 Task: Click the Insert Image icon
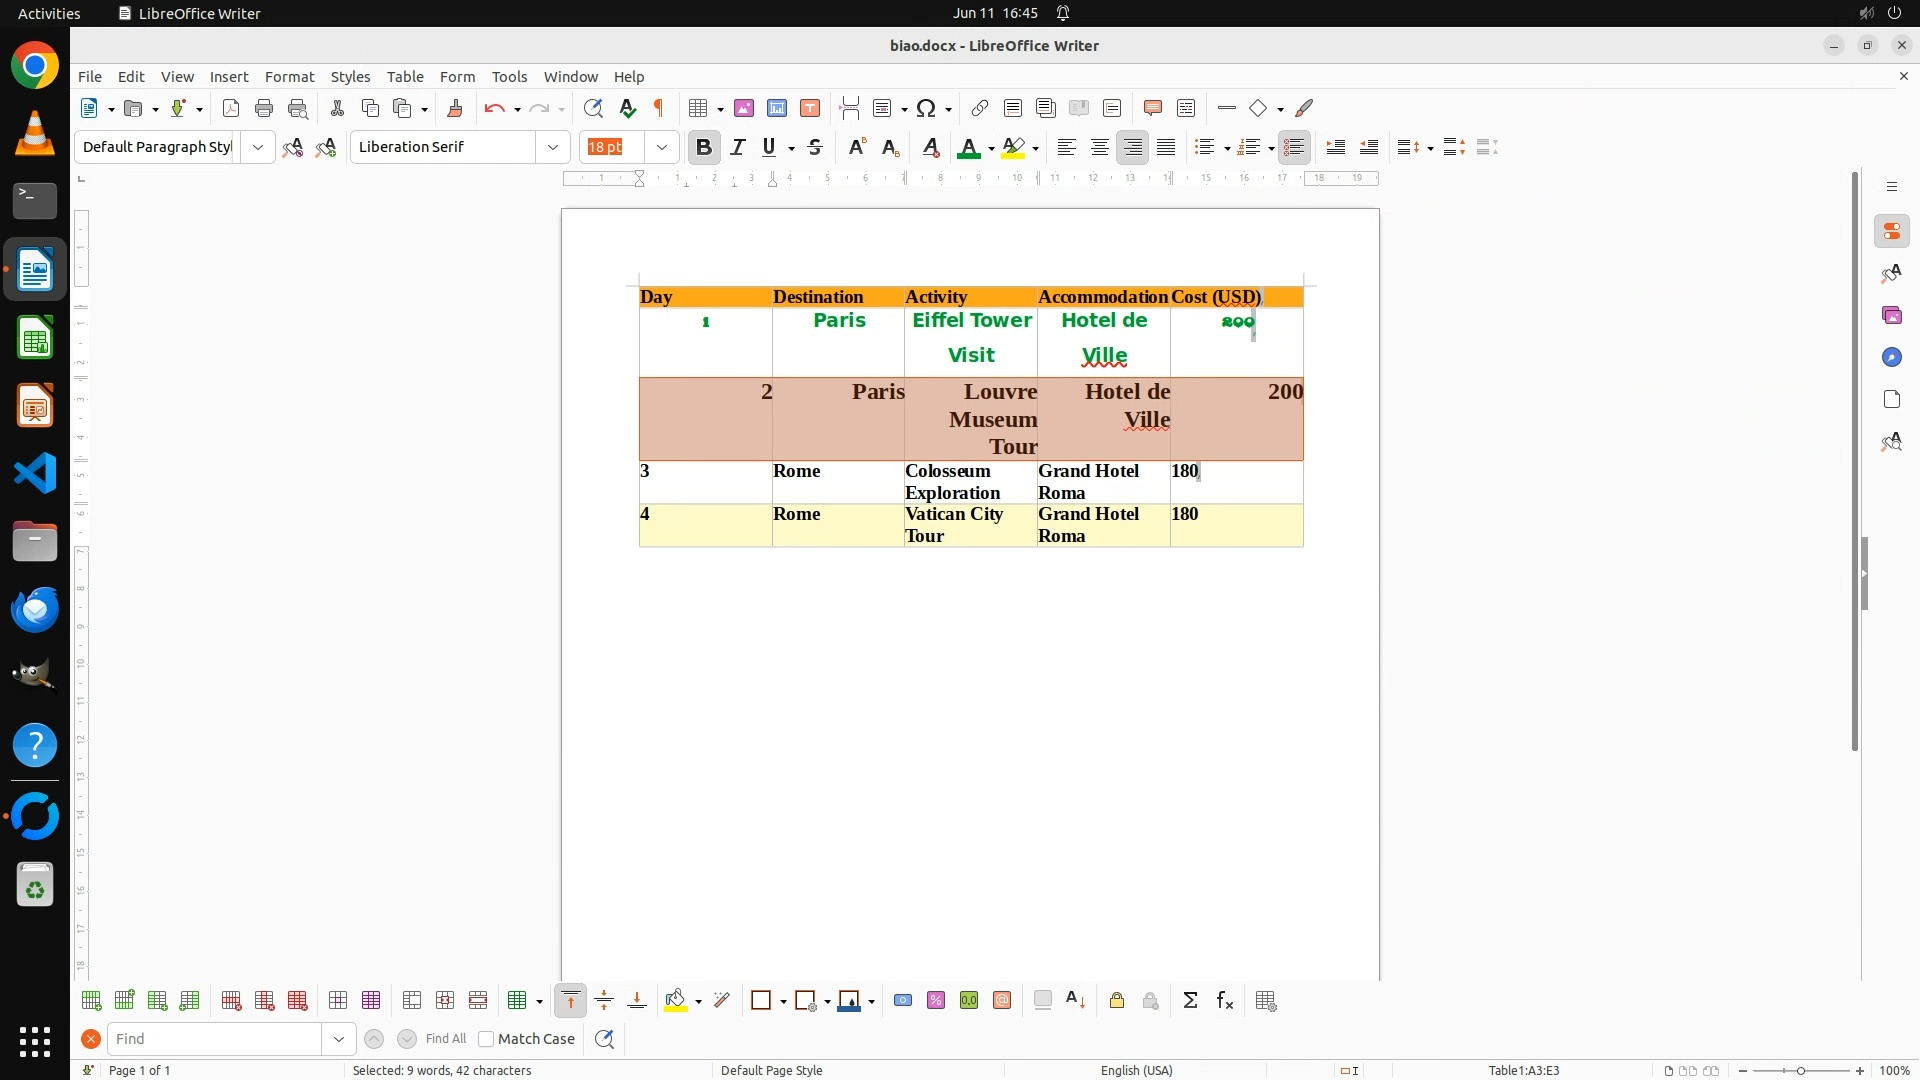(744, 108)
